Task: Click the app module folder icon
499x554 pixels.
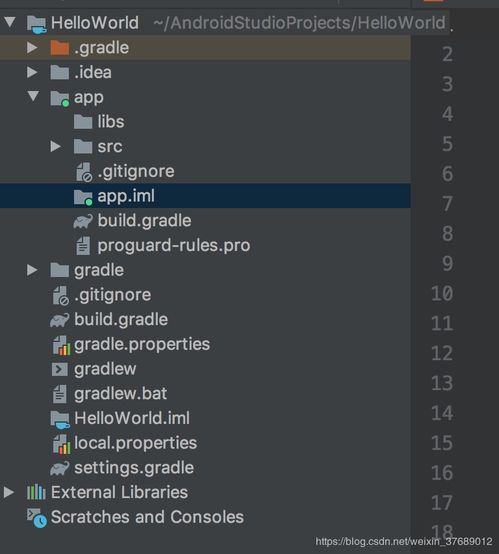Action: [59, 98]
